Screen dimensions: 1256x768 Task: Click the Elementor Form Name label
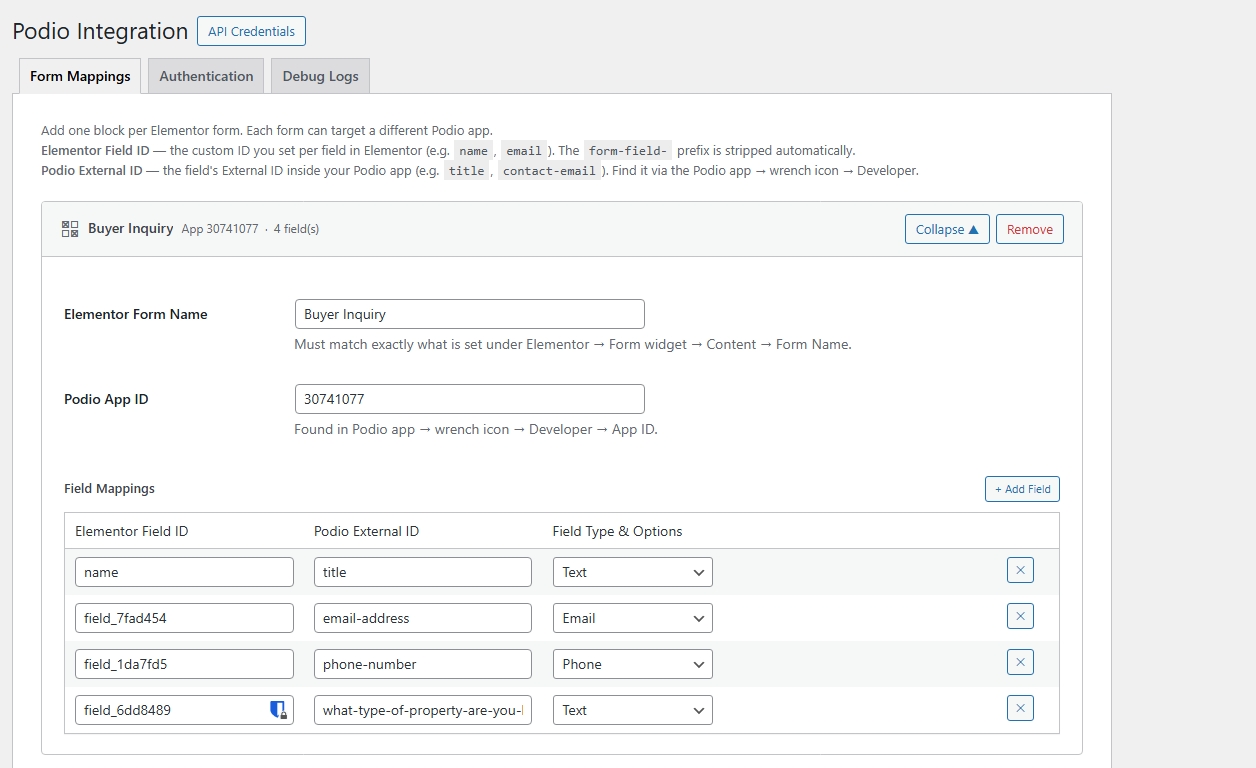click(136, 314)
